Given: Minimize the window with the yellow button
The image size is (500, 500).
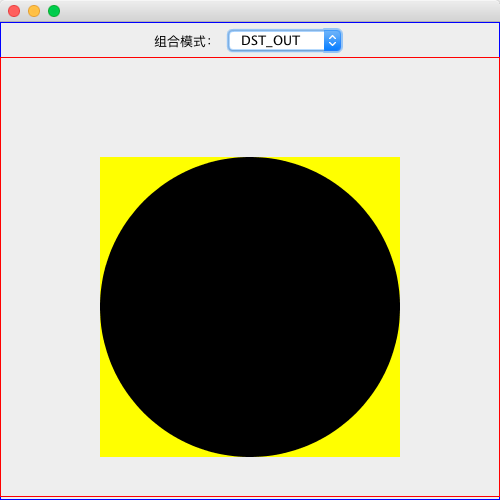Looking at the screenshot, I should (34, 11).
